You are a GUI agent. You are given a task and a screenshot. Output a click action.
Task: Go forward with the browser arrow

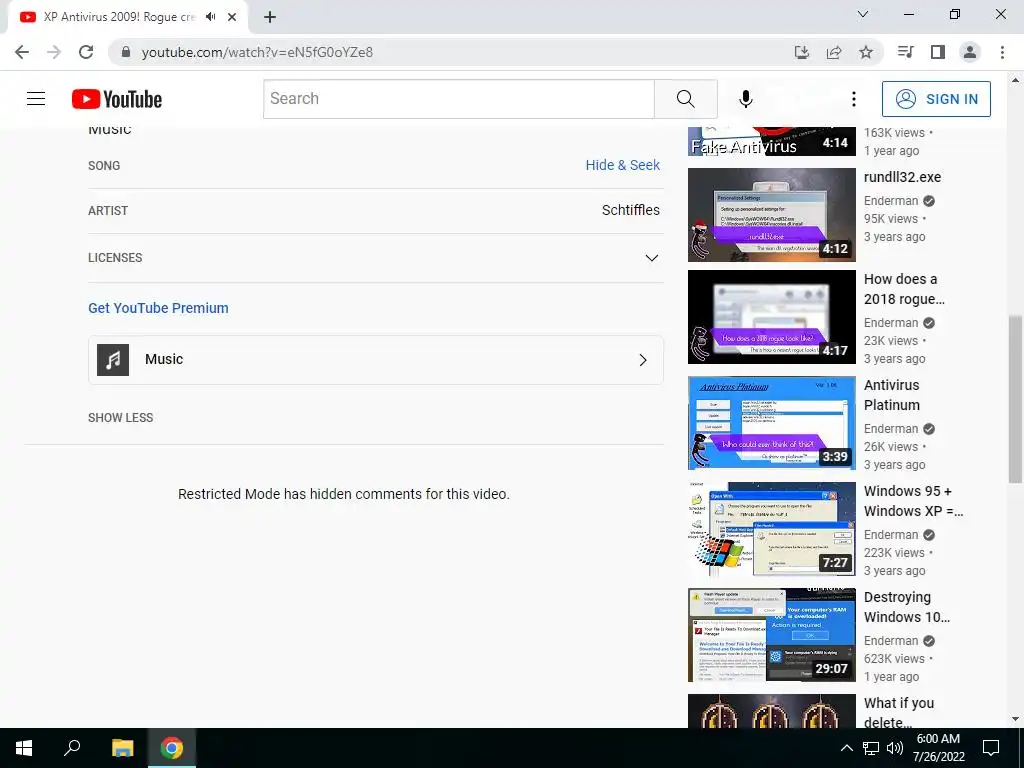click(54, 52)
